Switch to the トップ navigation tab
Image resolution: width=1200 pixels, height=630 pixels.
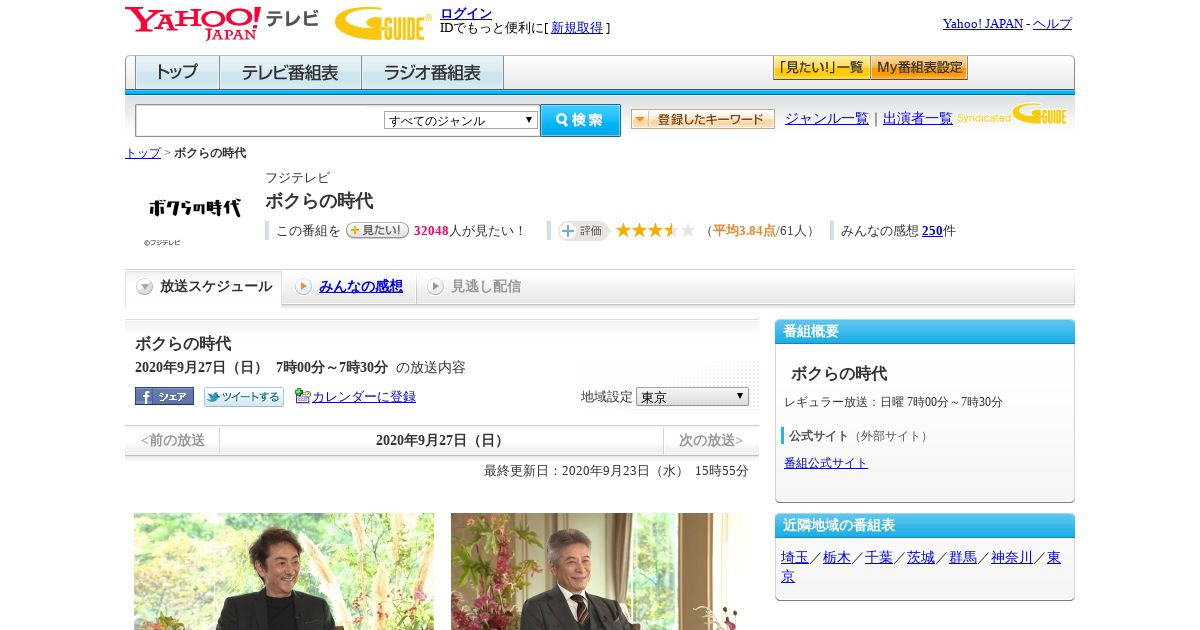[177, 72]
